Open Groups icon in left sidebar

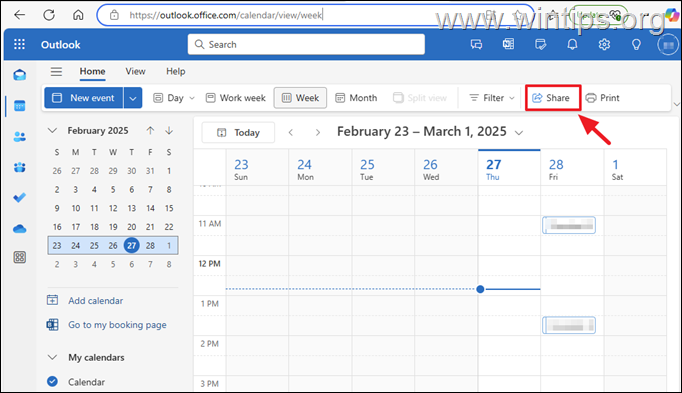pos(20,167)
